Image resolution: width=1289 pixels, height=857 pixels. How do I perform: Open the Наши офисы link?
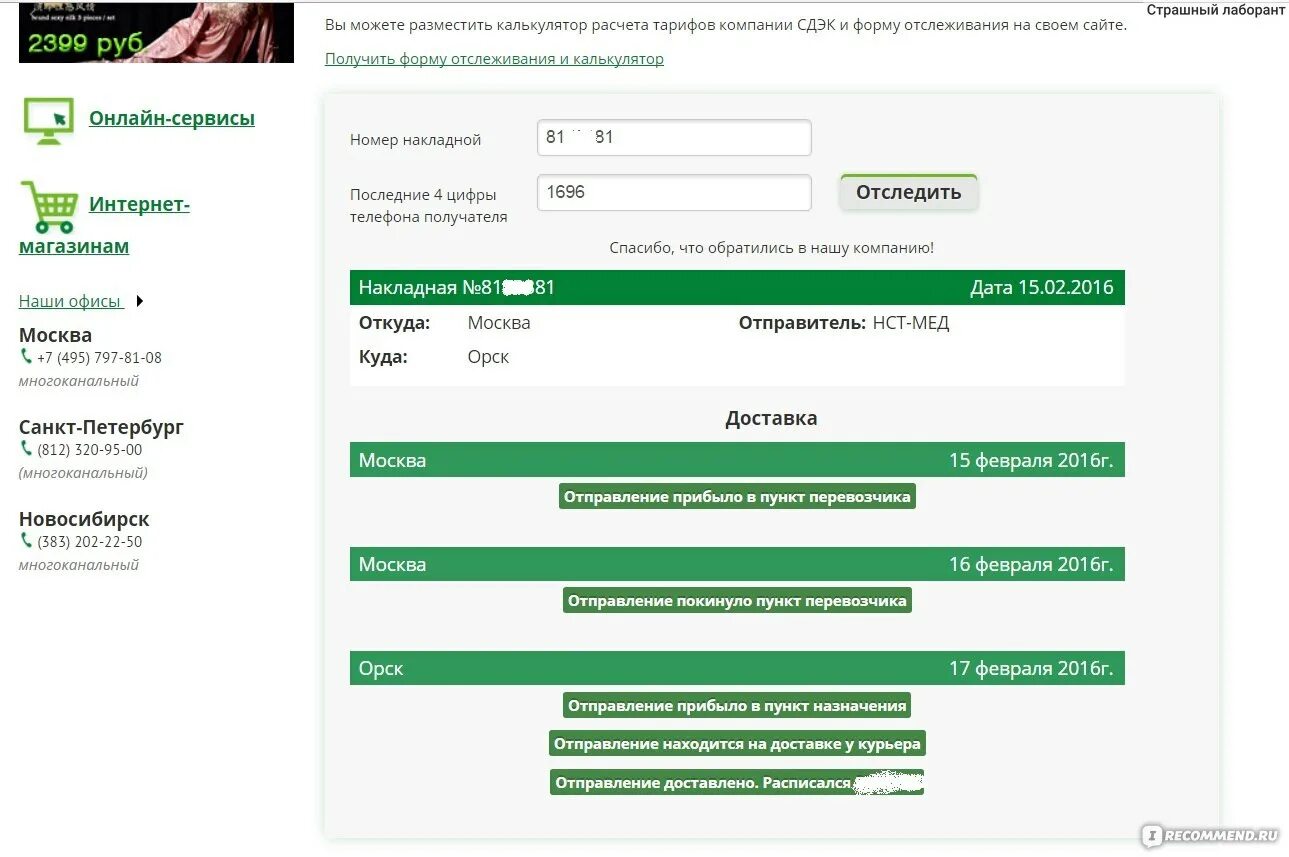[x=70, y=301]
